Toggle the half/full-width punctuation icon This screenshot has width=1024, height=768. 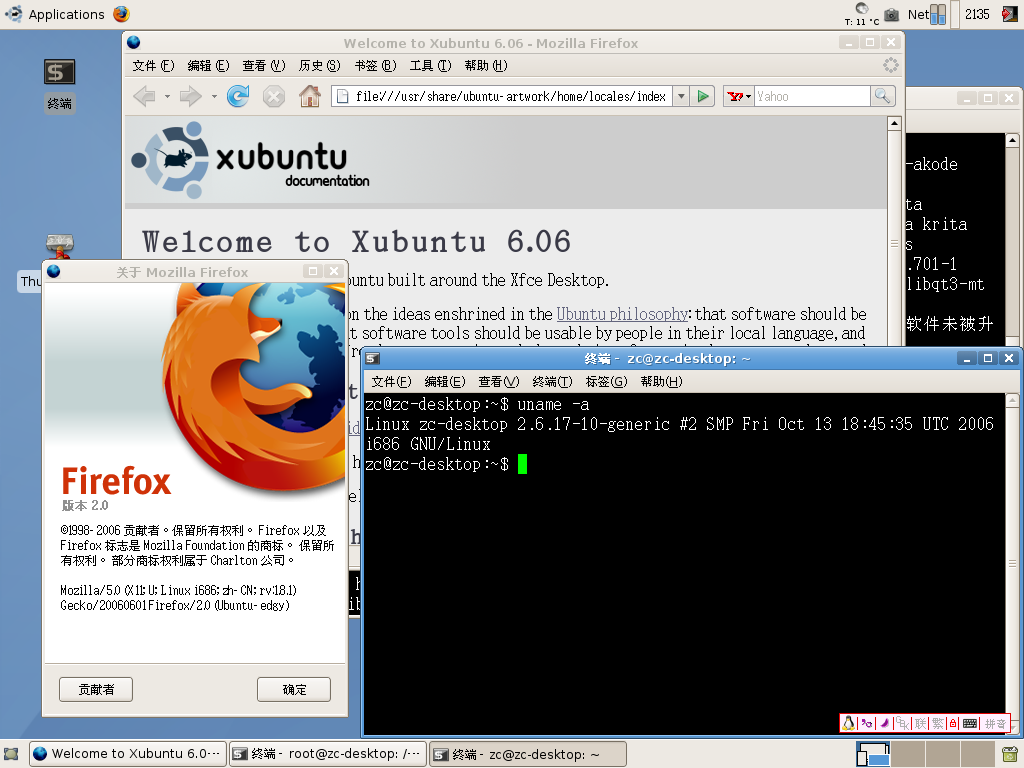(x=867, y=723)
